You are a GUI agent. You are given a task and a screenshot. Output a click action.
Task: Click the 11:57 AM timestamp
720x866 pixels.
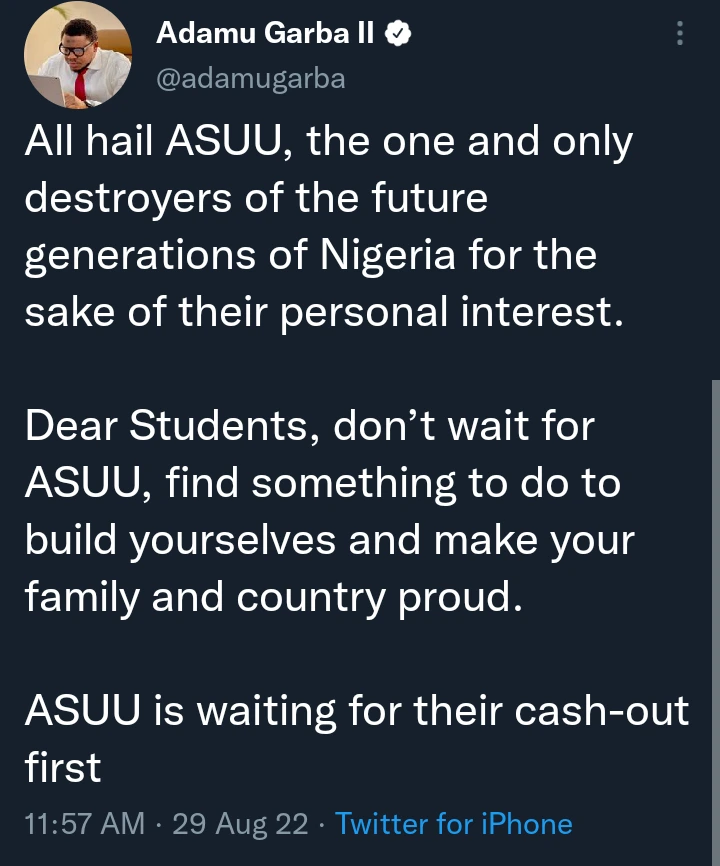[84, 824]
